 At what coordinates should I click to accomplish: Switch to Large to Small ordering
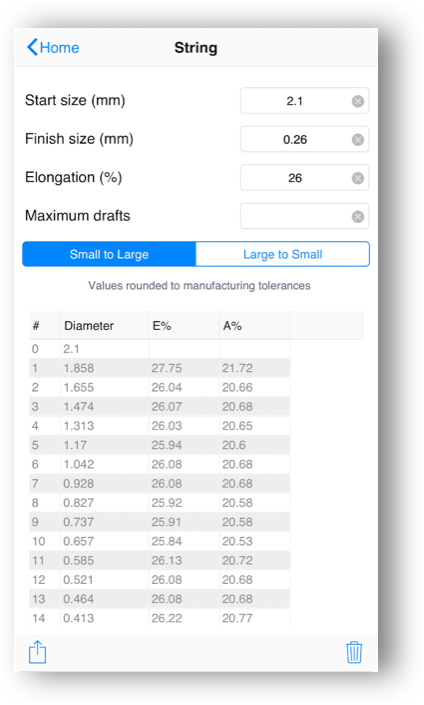coord(283,254)
